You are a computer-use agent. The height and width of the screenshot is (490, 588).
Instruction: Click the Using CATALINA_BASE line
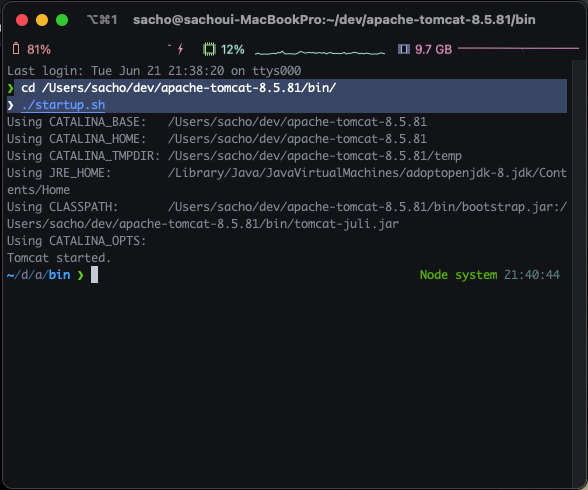[217, 122]
